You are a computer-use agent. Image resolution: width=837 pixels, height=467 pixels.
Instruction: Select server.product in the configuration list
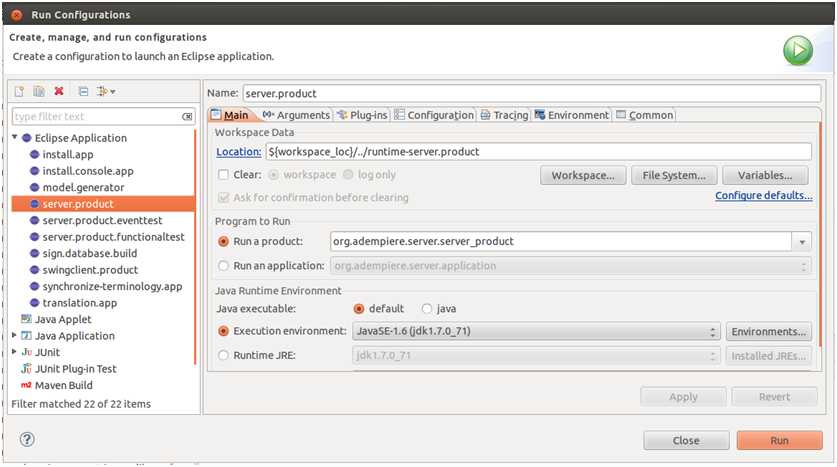[103, 204]
